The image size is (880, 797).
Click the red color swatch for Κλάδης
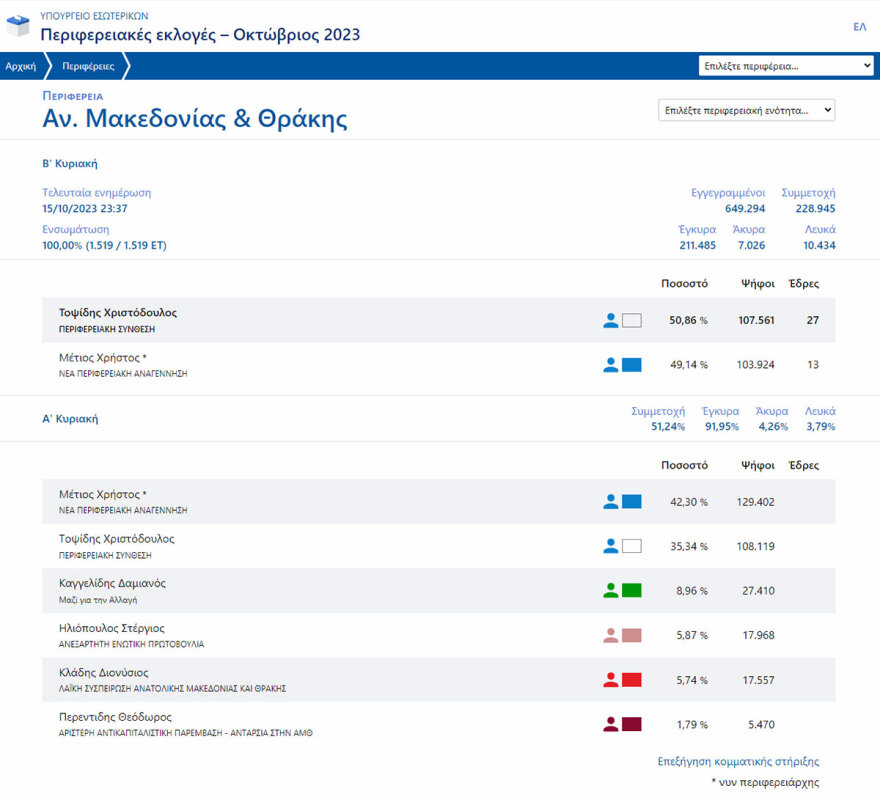point(631,681)
